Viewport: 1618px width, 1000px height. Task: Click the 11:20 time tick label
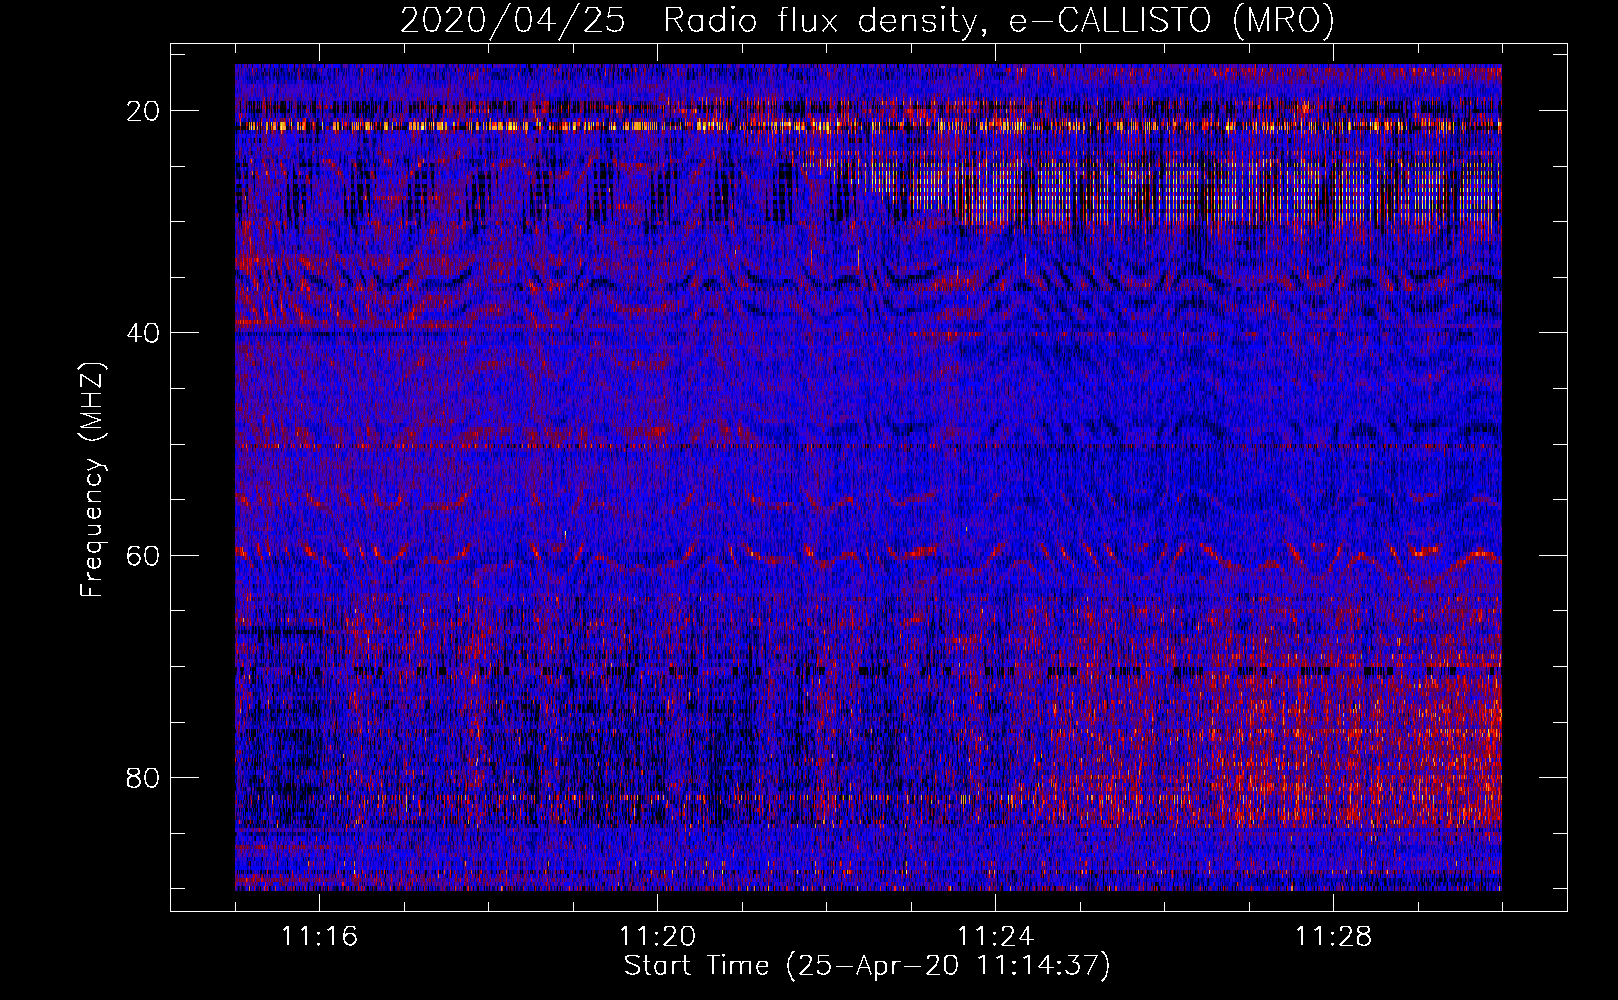(x=658, y=937)
